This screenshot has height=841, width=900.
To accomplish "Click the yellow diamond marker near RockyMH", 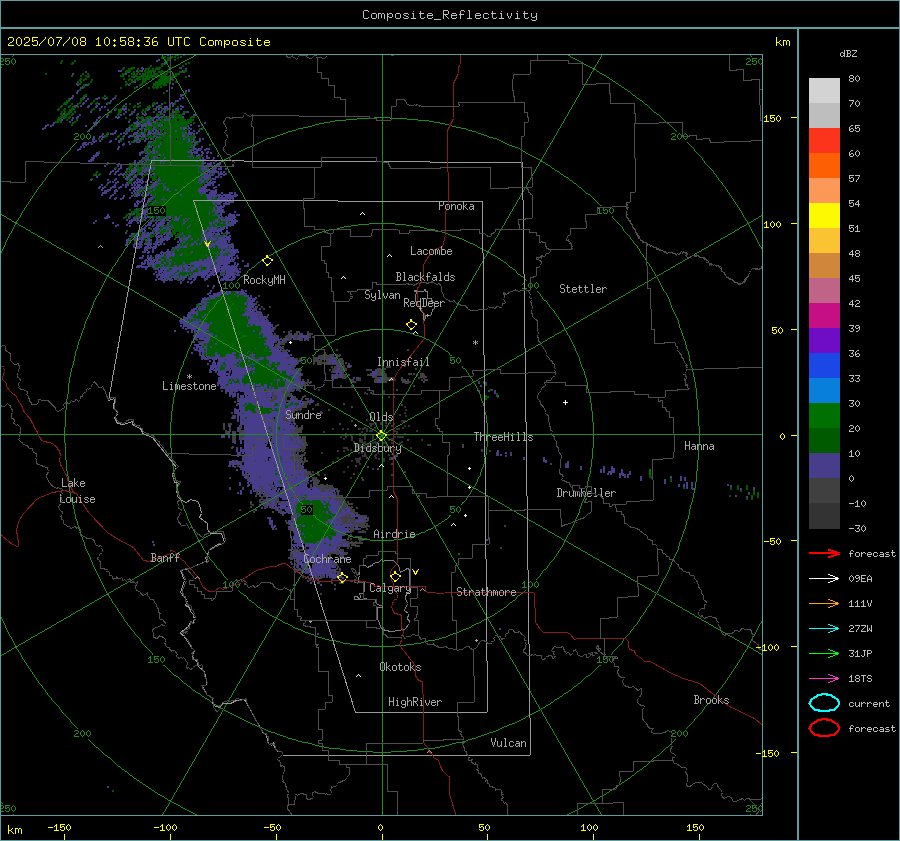I will point(267,261).
